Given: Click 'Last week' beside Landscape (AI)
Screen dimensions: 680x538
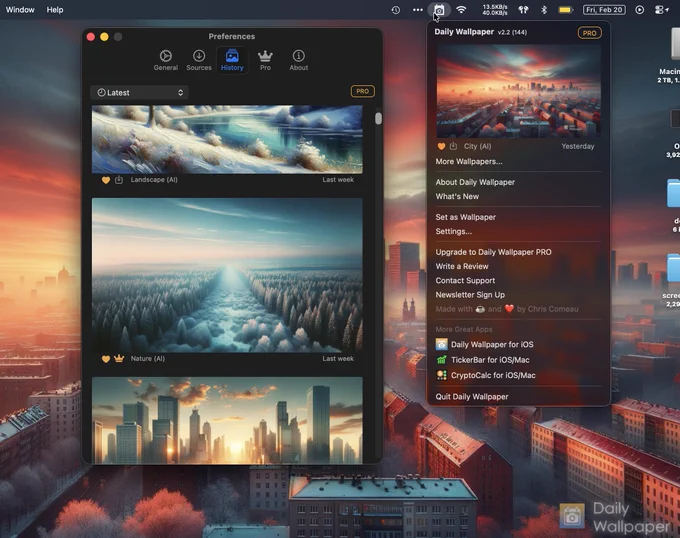Looking at the screenshot, I should 338,179.
